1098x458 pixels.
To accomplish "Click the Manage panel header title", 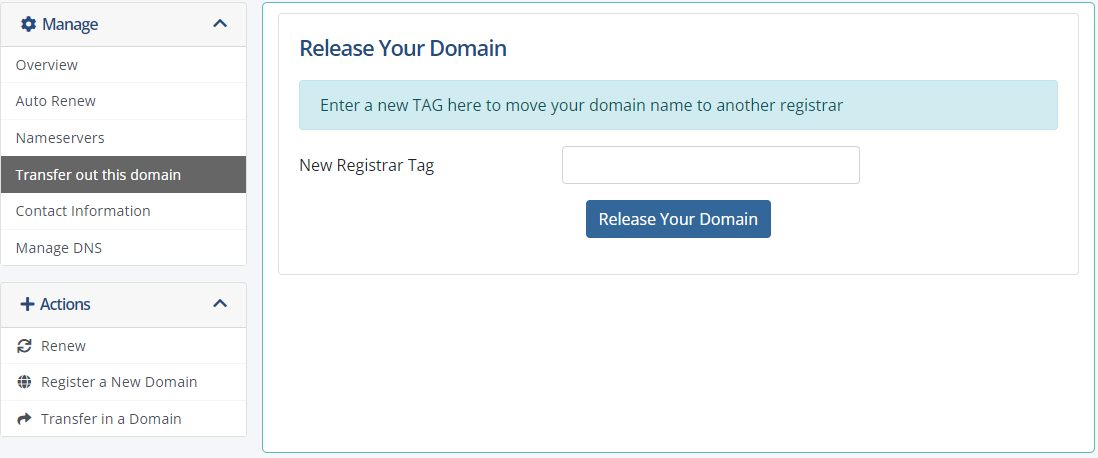I will tap(70, 25).
